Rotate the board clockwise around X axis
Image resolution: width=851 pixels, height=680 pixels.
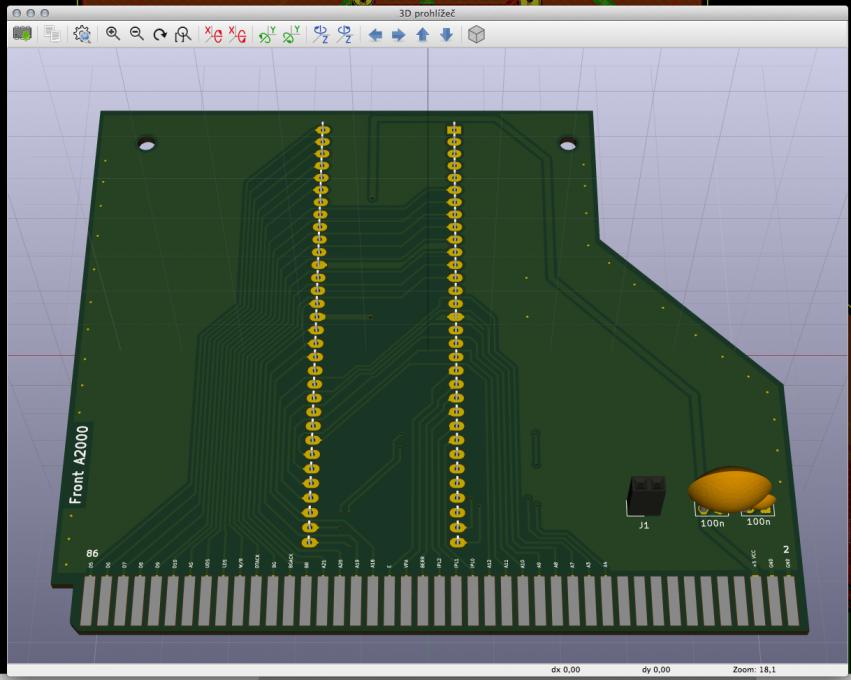pyautogui.click(x=213, y=34)
